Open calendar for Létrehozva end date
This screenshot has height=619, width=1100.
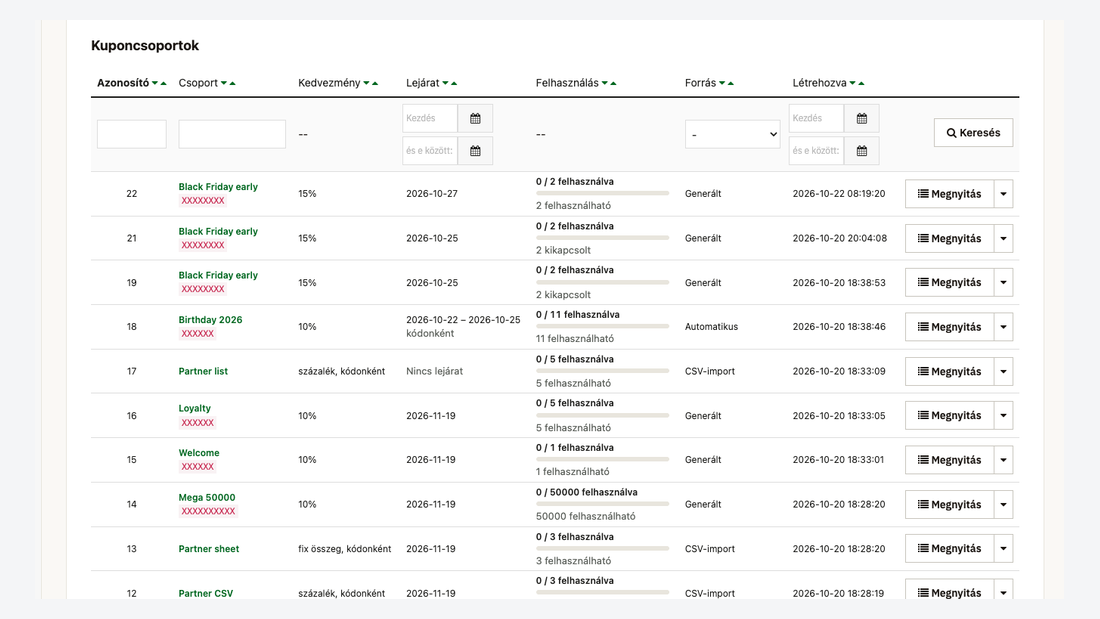click(x=861, y=151)
